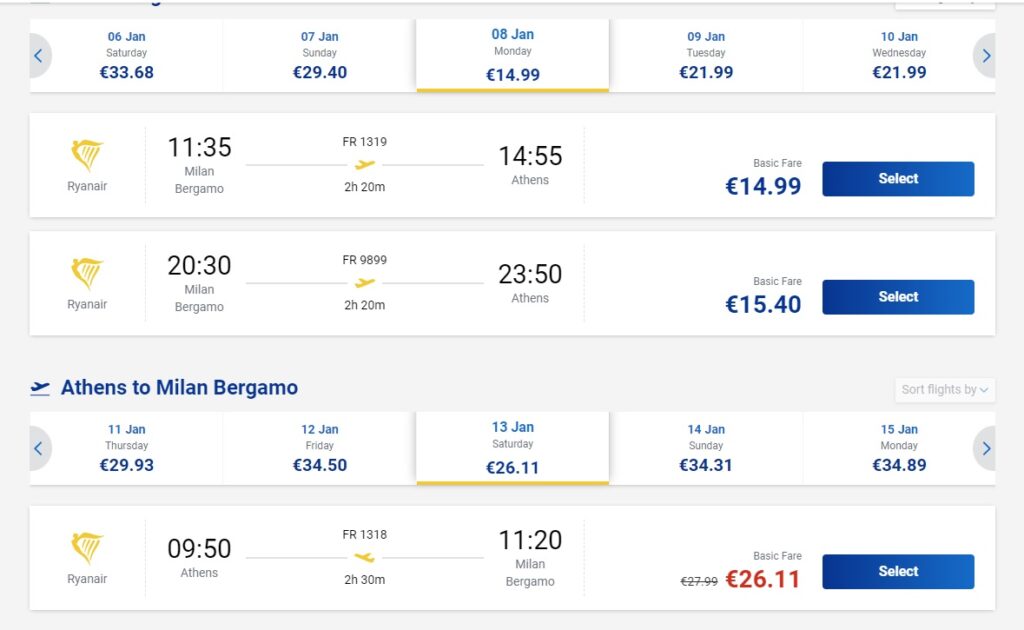1024x630 pixels.
Task: Show earlier return dates before 11 Jan
Action: tap(38, 448)
